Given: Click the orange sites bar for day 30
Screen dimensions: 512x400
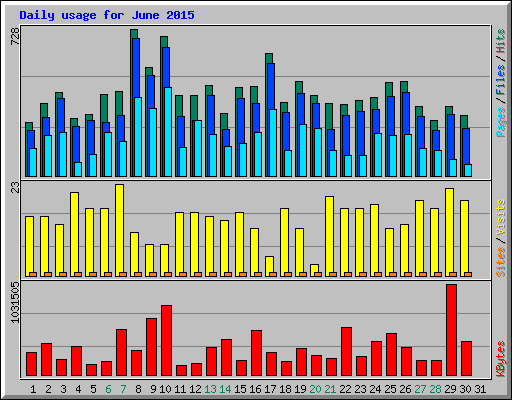Looking at the screenshot, I should (x=468, y=274).
